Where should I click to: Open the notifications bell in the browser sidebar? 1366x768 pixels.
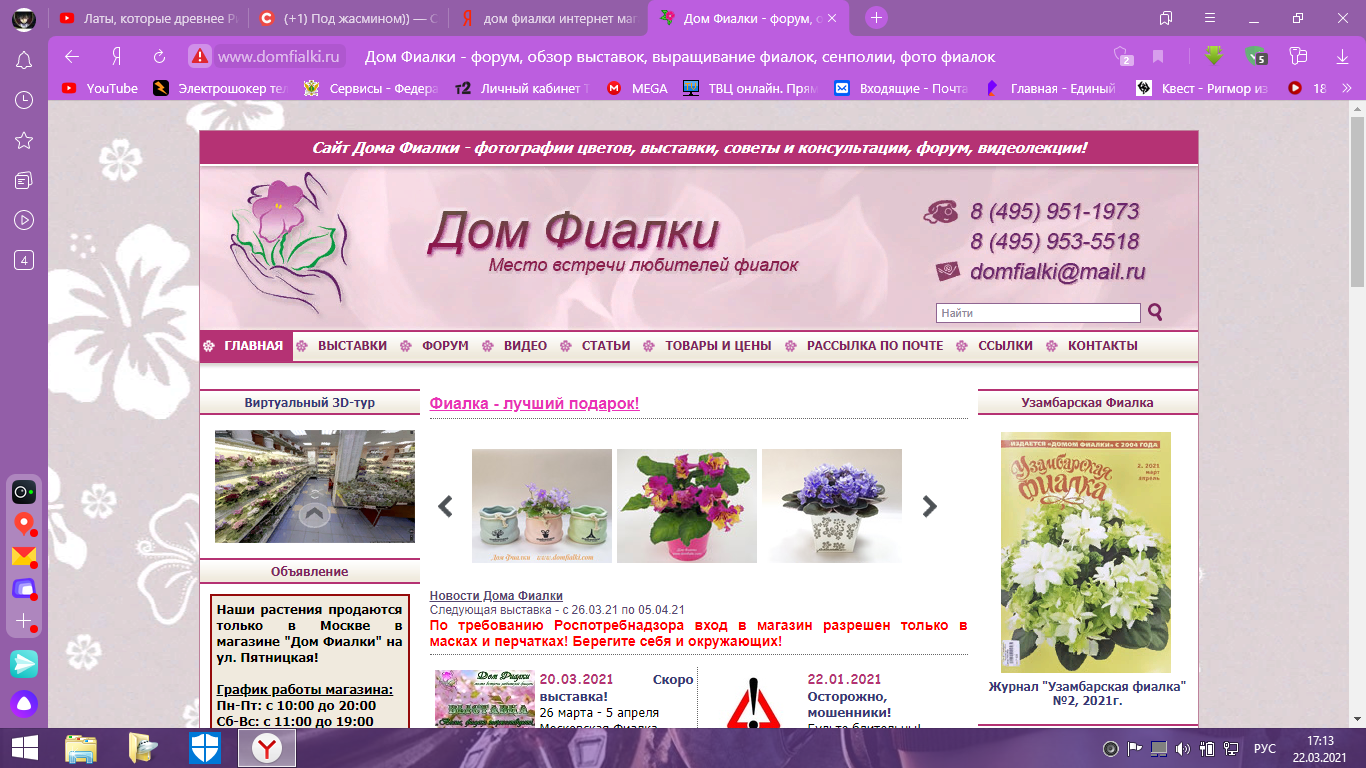(24, 60)
